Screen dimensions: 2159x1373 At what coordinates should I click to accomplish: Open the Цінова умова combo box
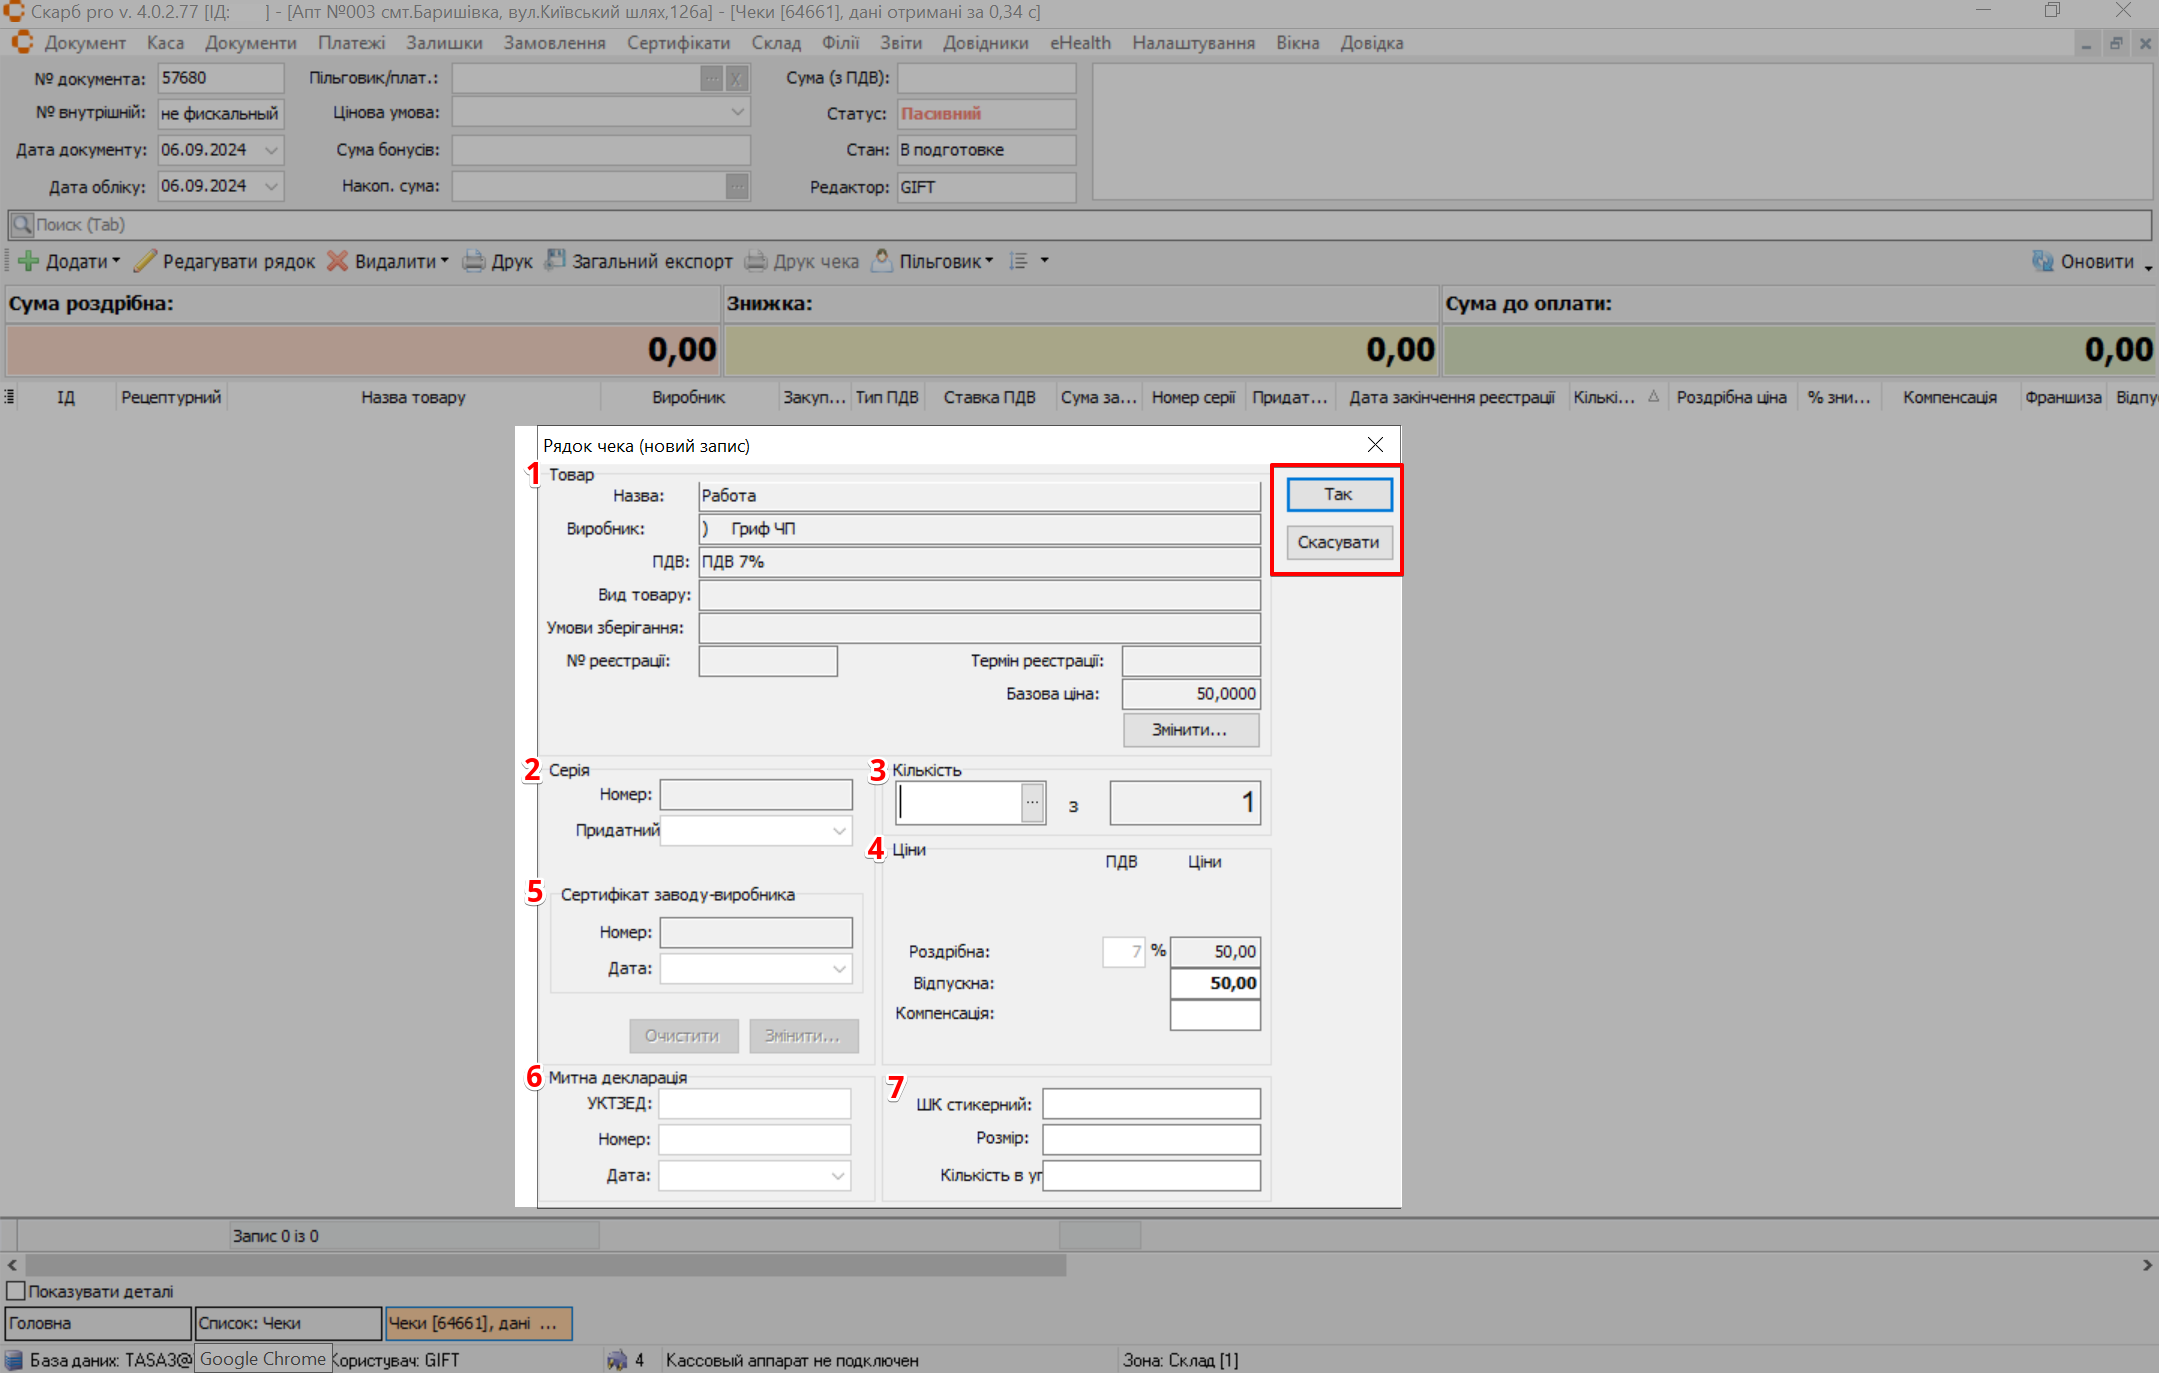click(737, 113)
